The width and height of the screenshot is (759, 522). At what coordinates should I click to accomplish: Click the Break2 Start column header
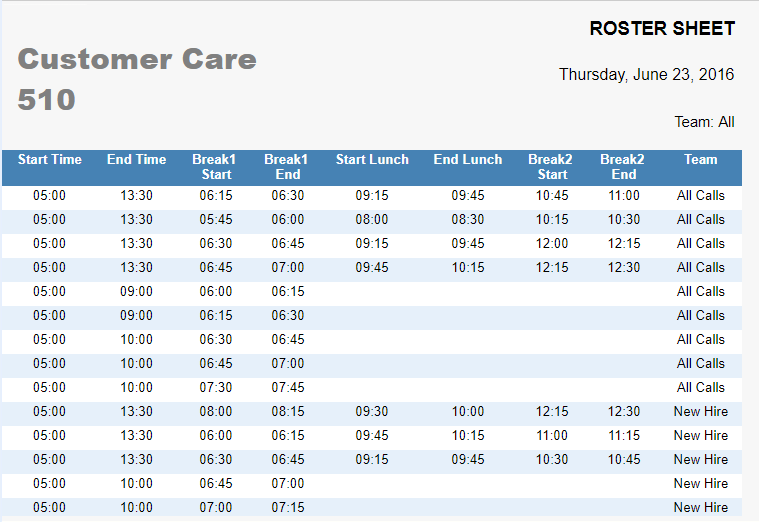[x=551, y=167]
